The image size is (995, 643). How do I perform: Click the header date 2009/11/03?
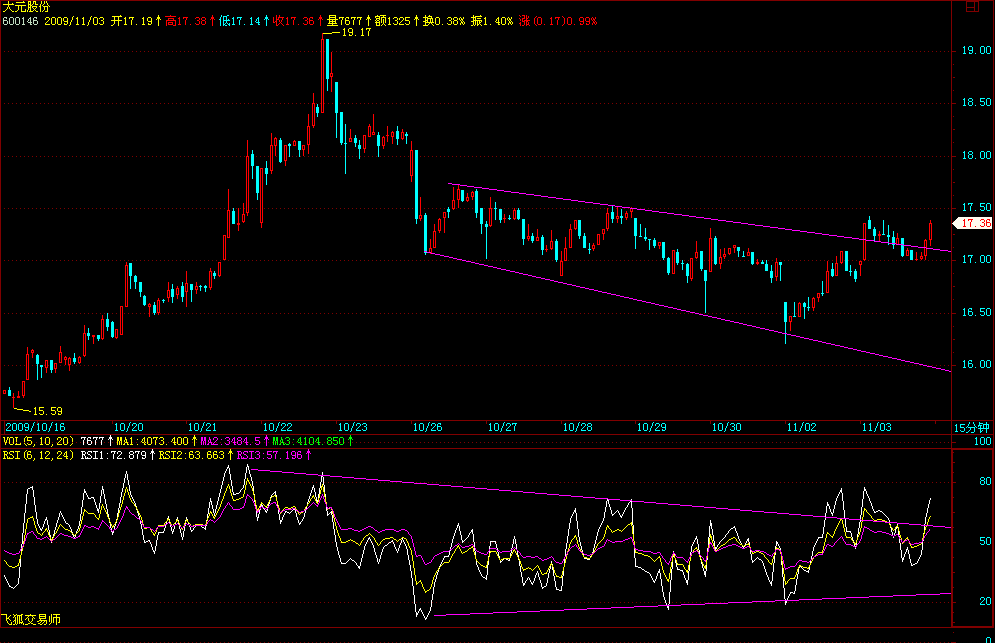click(x=74, y=21)
